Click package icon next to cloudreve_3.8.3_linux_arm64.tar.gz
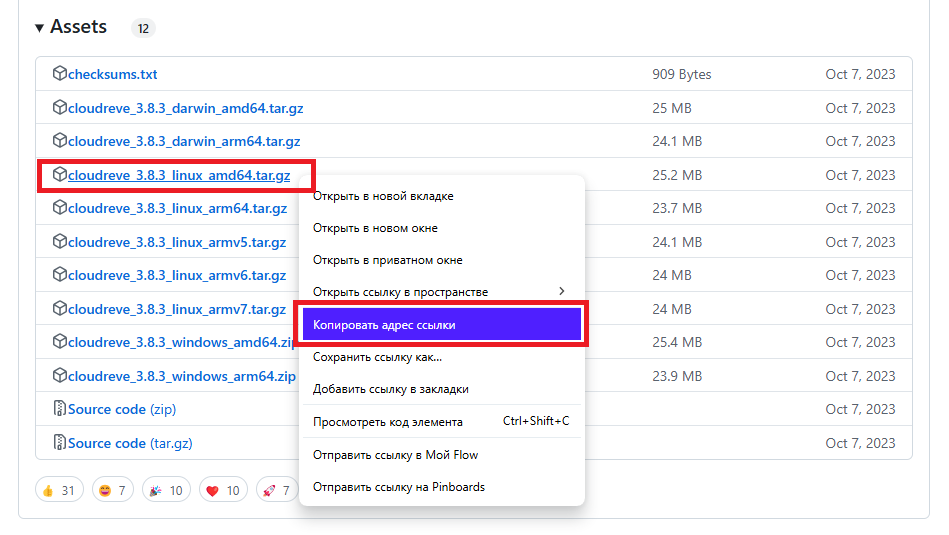Image resolution: width=949 pixels, height=535 pixels. [59, 208]
